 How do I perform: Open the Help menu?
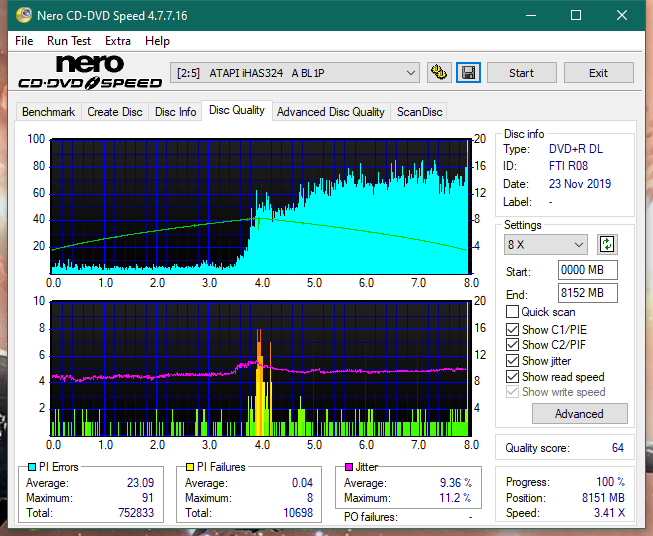coord(157,41)
